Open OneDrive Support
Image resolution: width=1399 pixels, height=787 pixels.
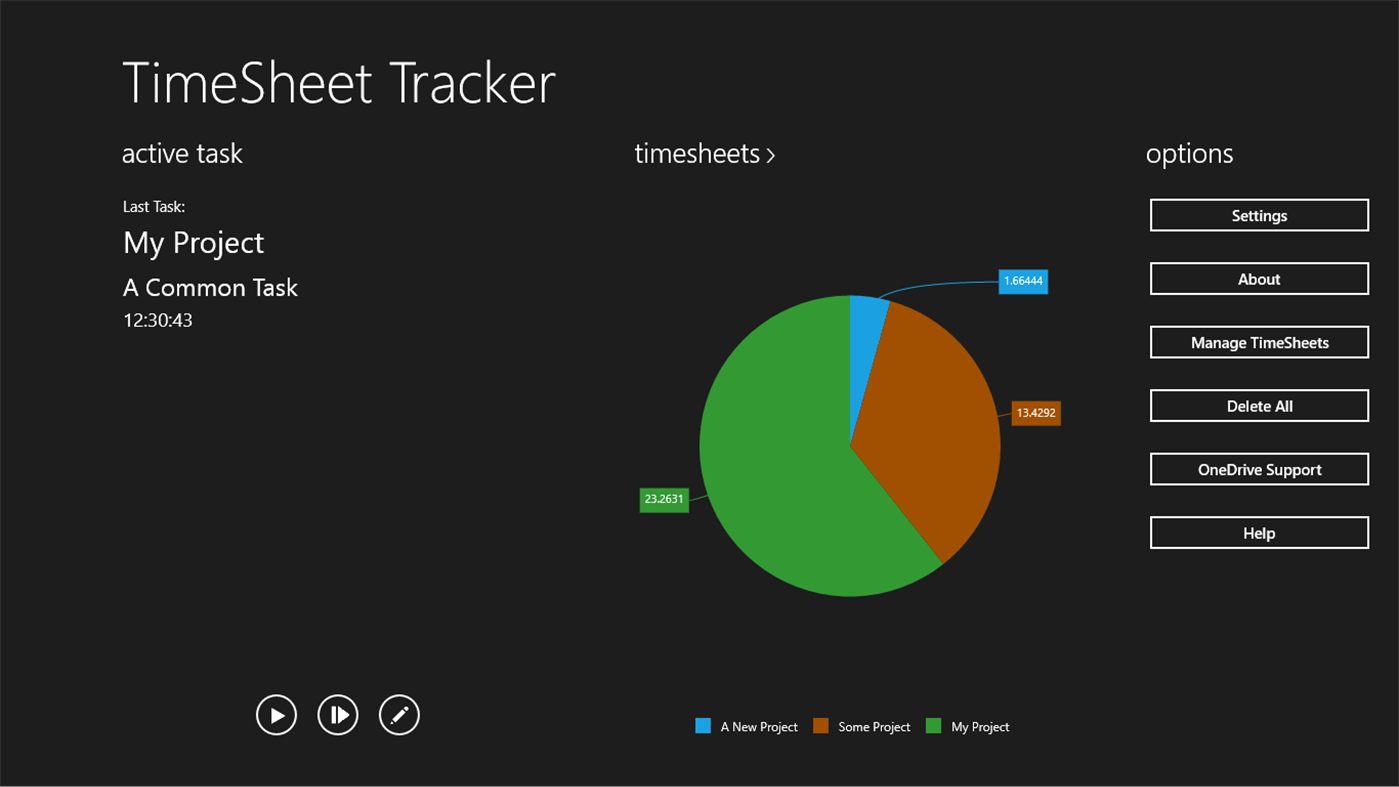[x=1258, y=469]
